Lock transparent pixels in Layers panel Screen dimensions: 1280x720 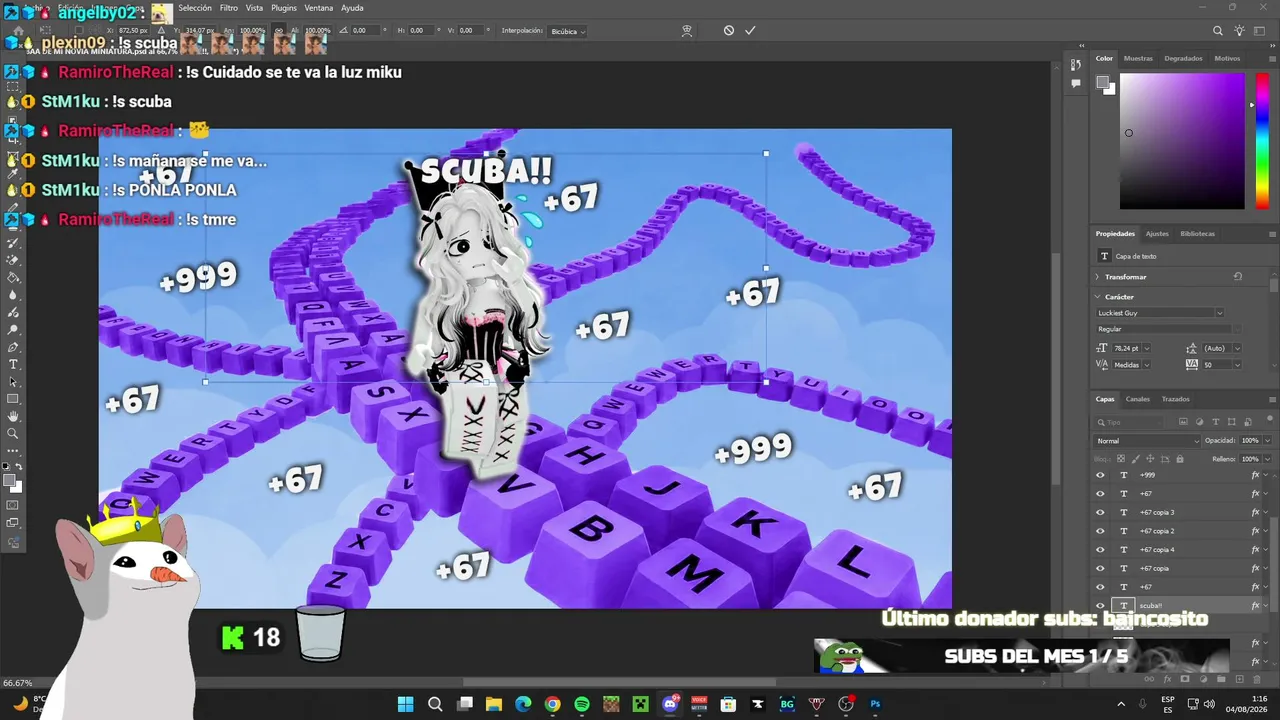[1120, 459]
